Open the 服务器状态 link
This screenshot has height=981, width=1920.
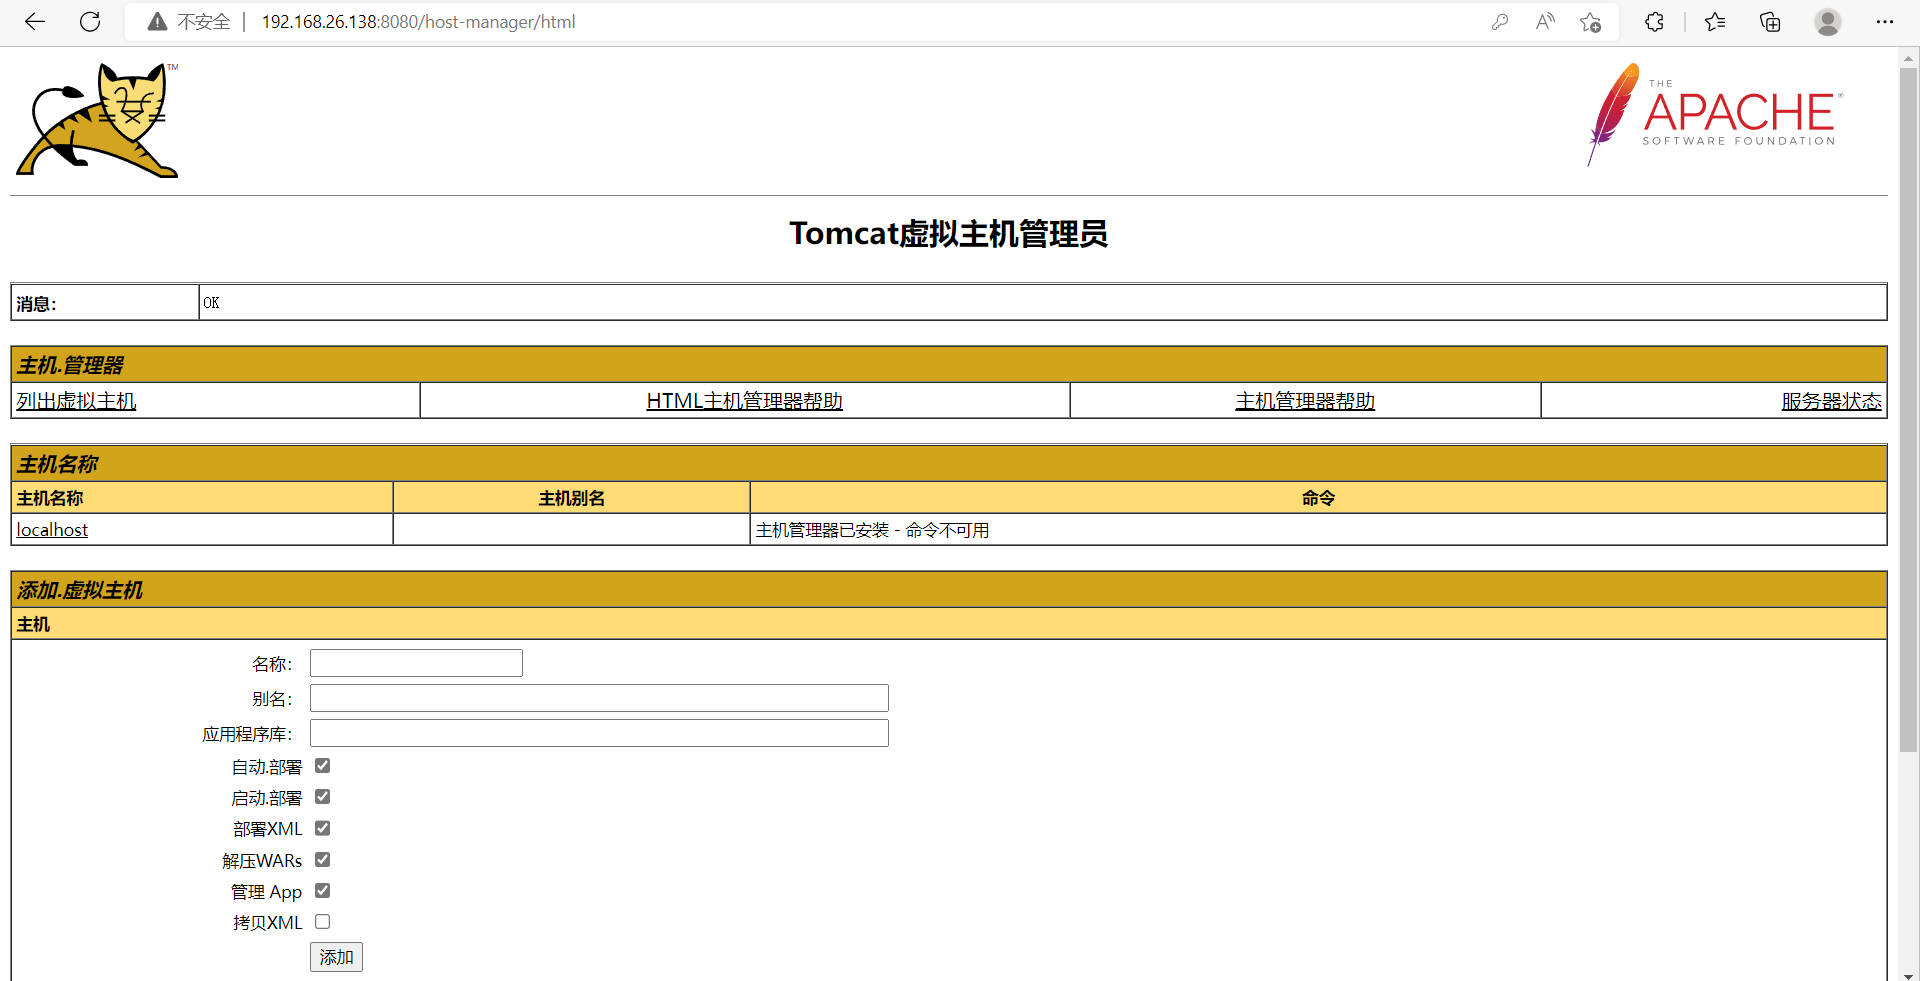click(1832, 401)
